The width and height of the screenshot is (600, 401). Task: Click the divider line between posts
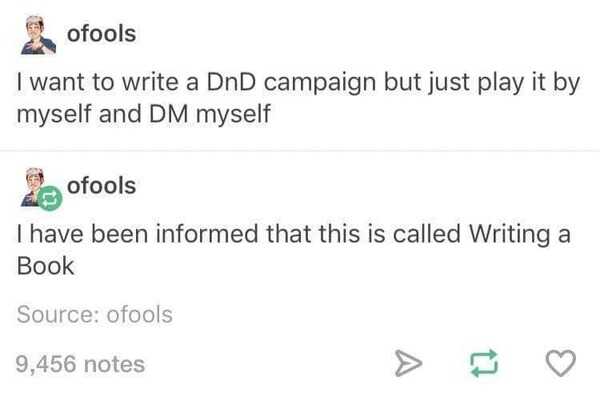[x=300, y=151]
